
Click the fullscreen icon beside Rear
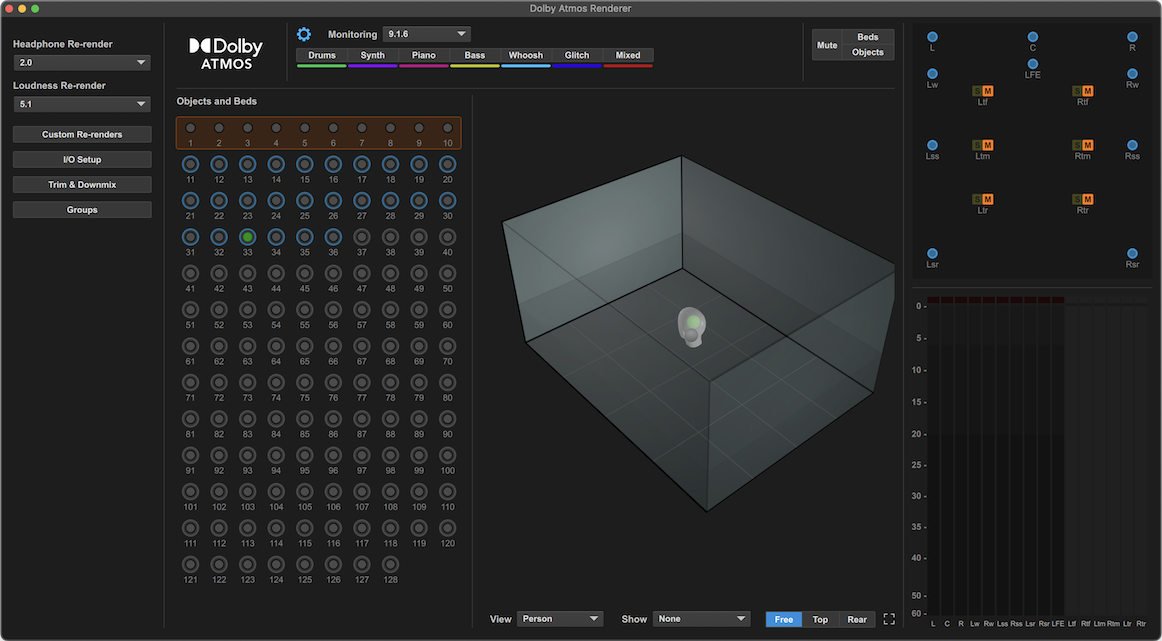(x=889, y=620)
